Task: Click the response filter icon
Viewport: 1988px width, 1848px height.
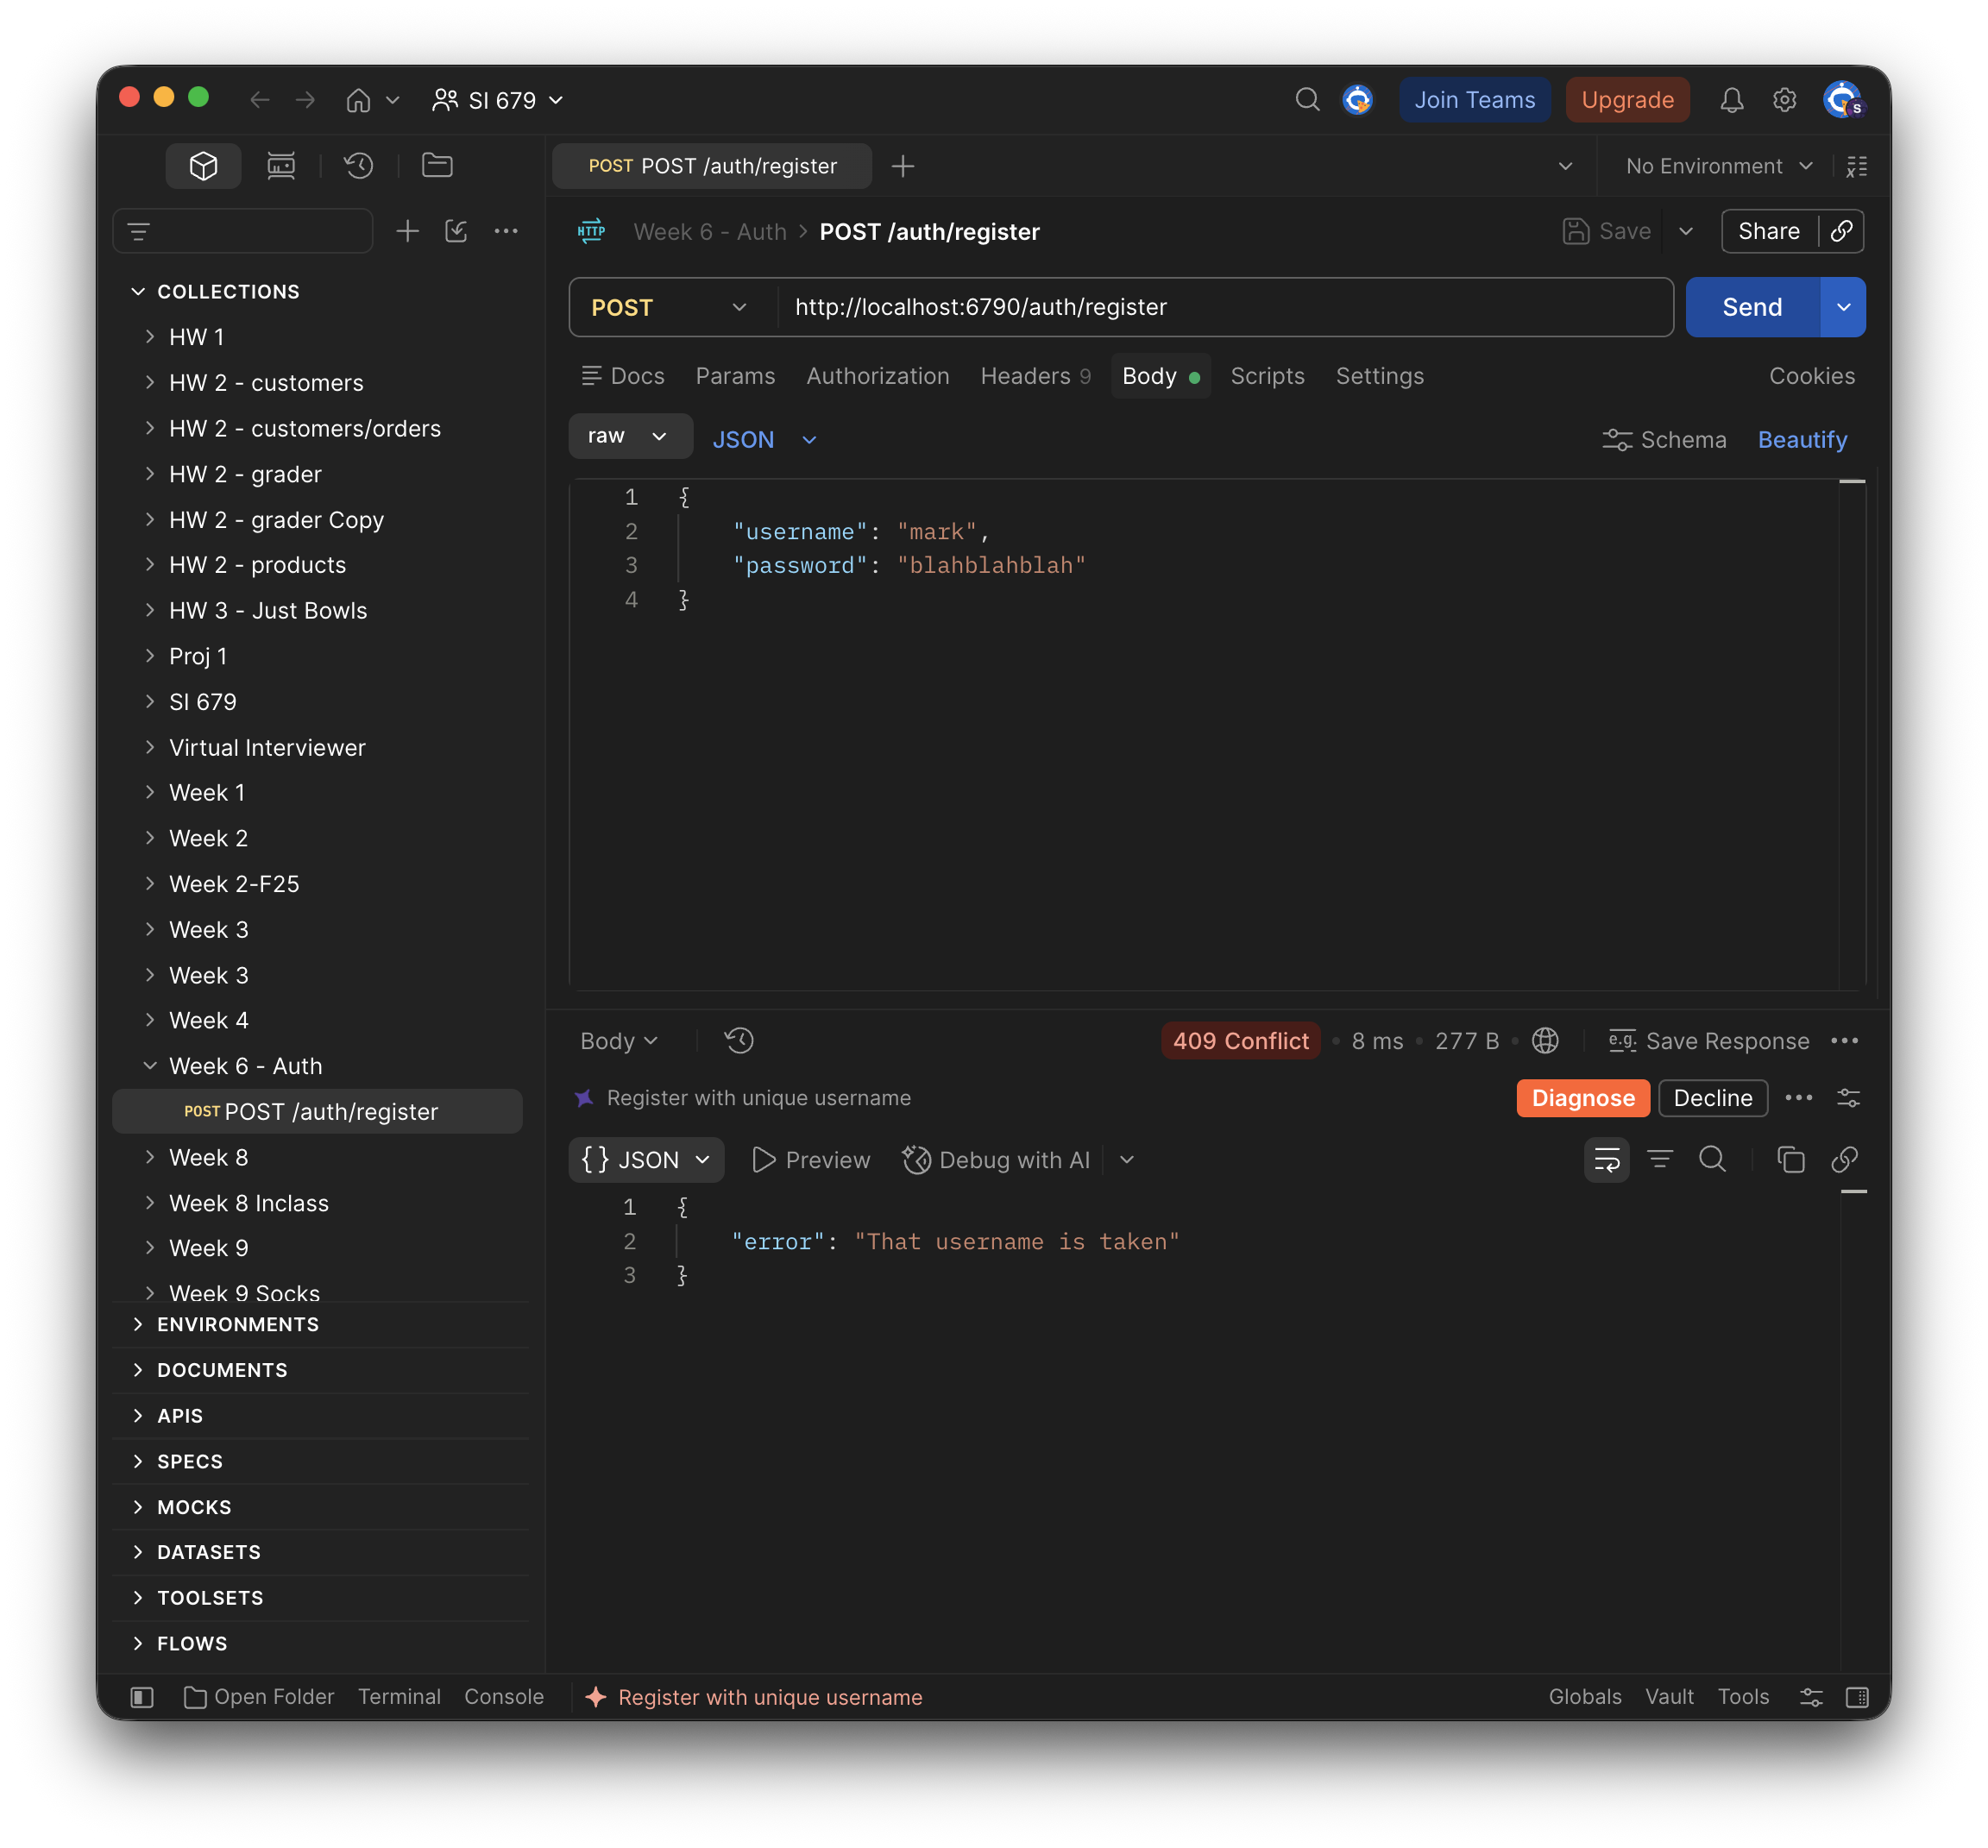Action: 1660,1160
